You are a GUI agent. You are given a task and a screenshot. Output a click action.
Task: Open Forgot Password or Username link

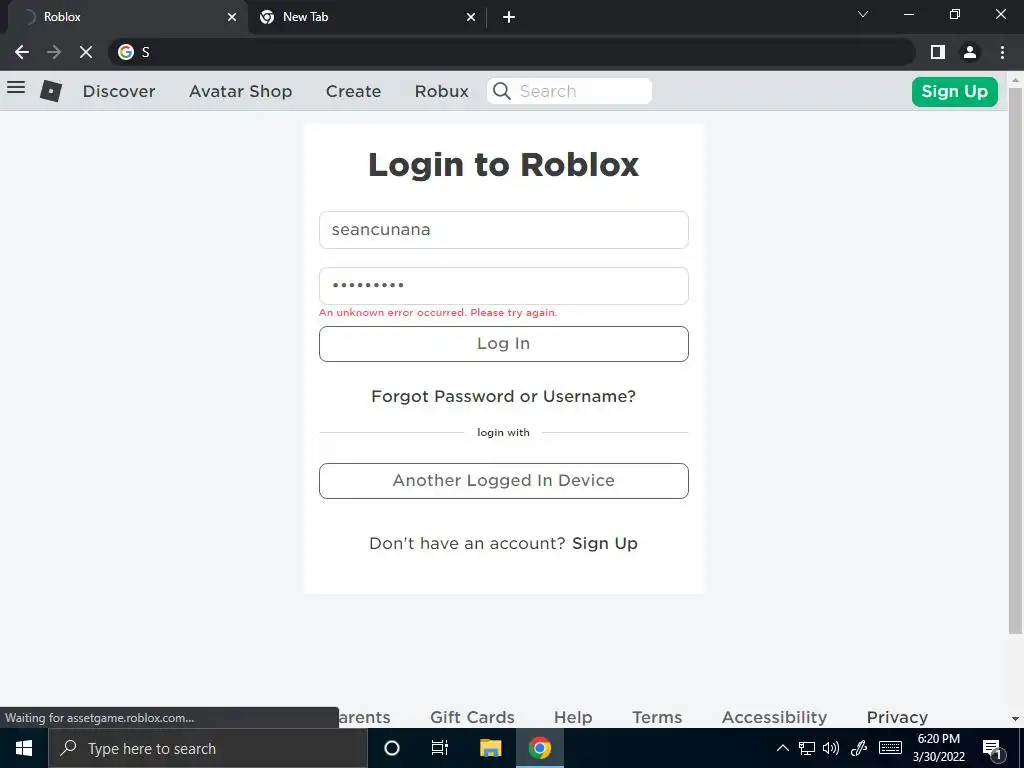click(x=504, y=396)
